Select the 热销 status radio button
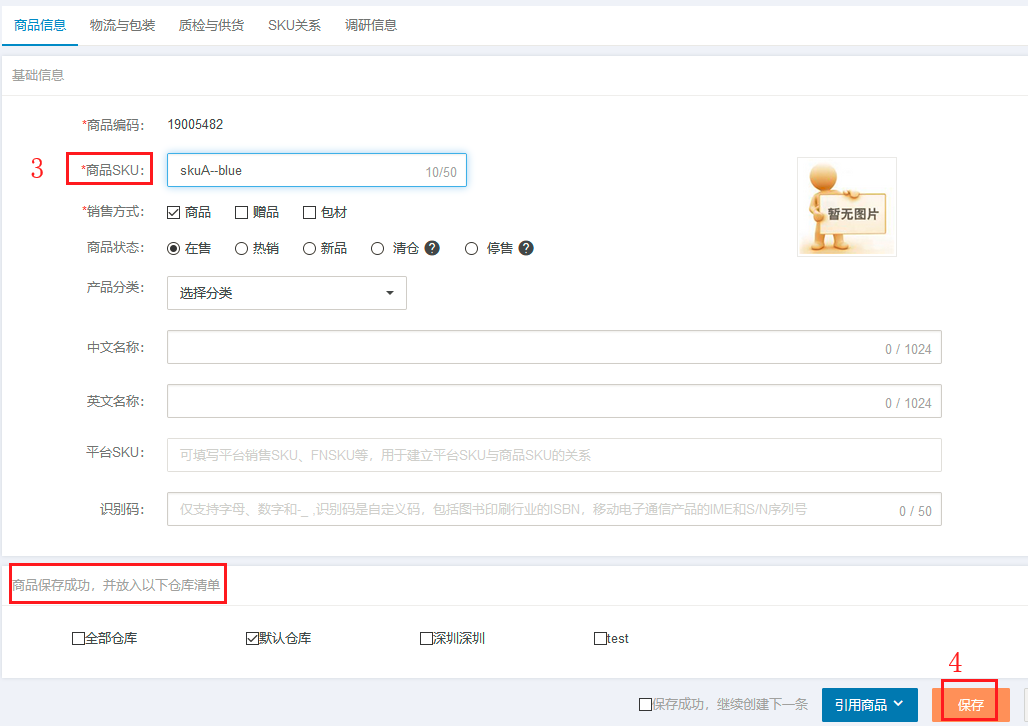Screen dimensions: 1028x726 (241, 249)
